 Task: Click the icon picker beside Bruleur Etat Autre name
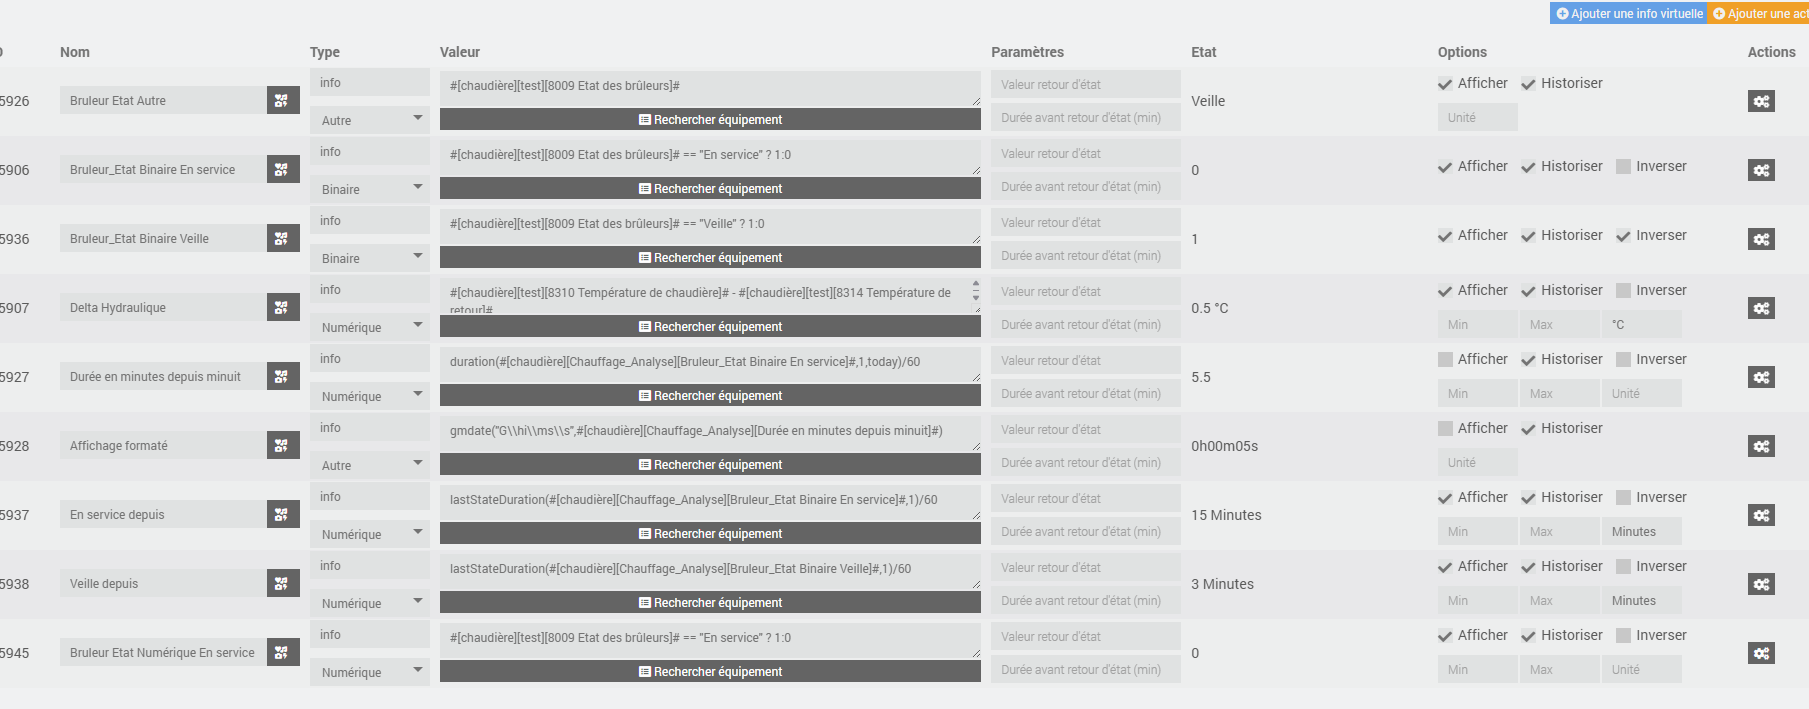(x=283, y=100)
